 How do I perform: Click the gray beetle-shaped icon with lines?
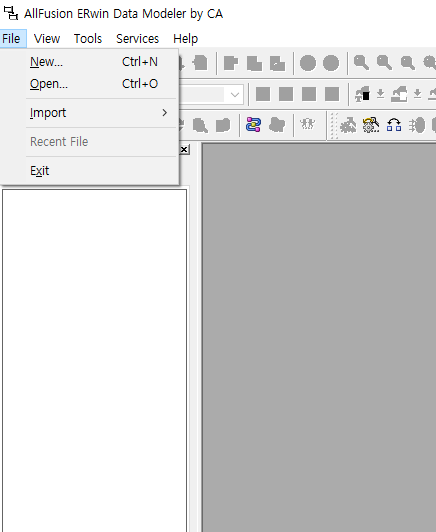417,125
